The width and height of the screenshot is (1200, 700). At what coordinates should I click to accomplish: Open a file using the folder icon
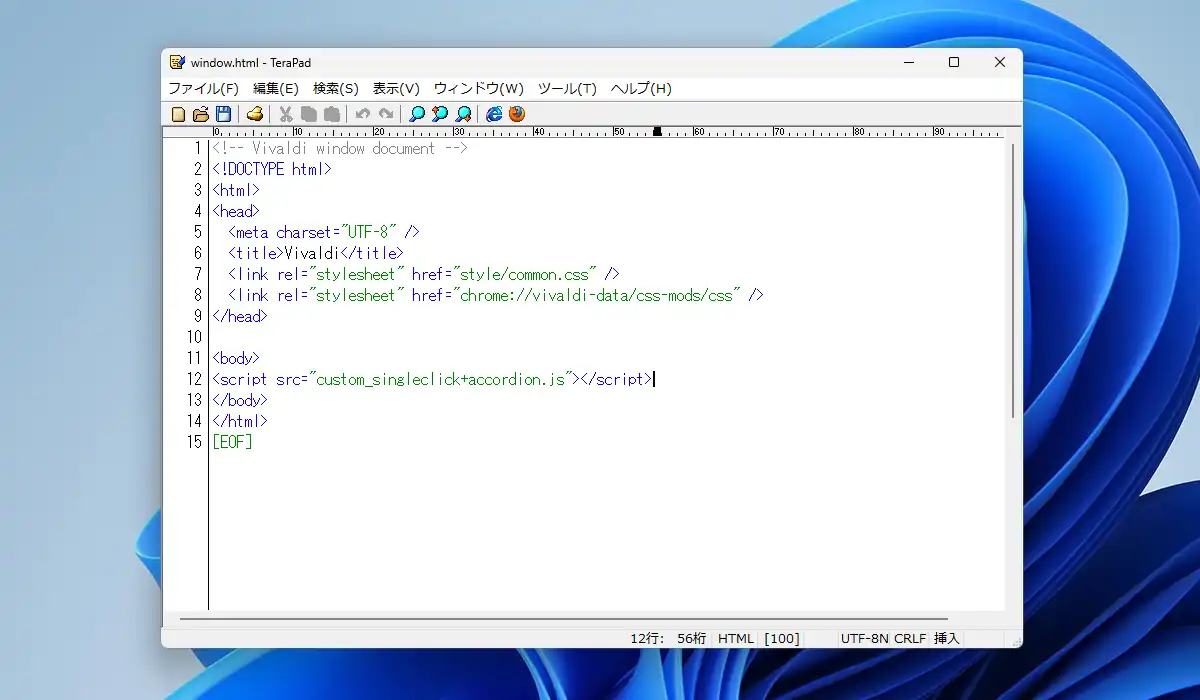coord(200,114)
